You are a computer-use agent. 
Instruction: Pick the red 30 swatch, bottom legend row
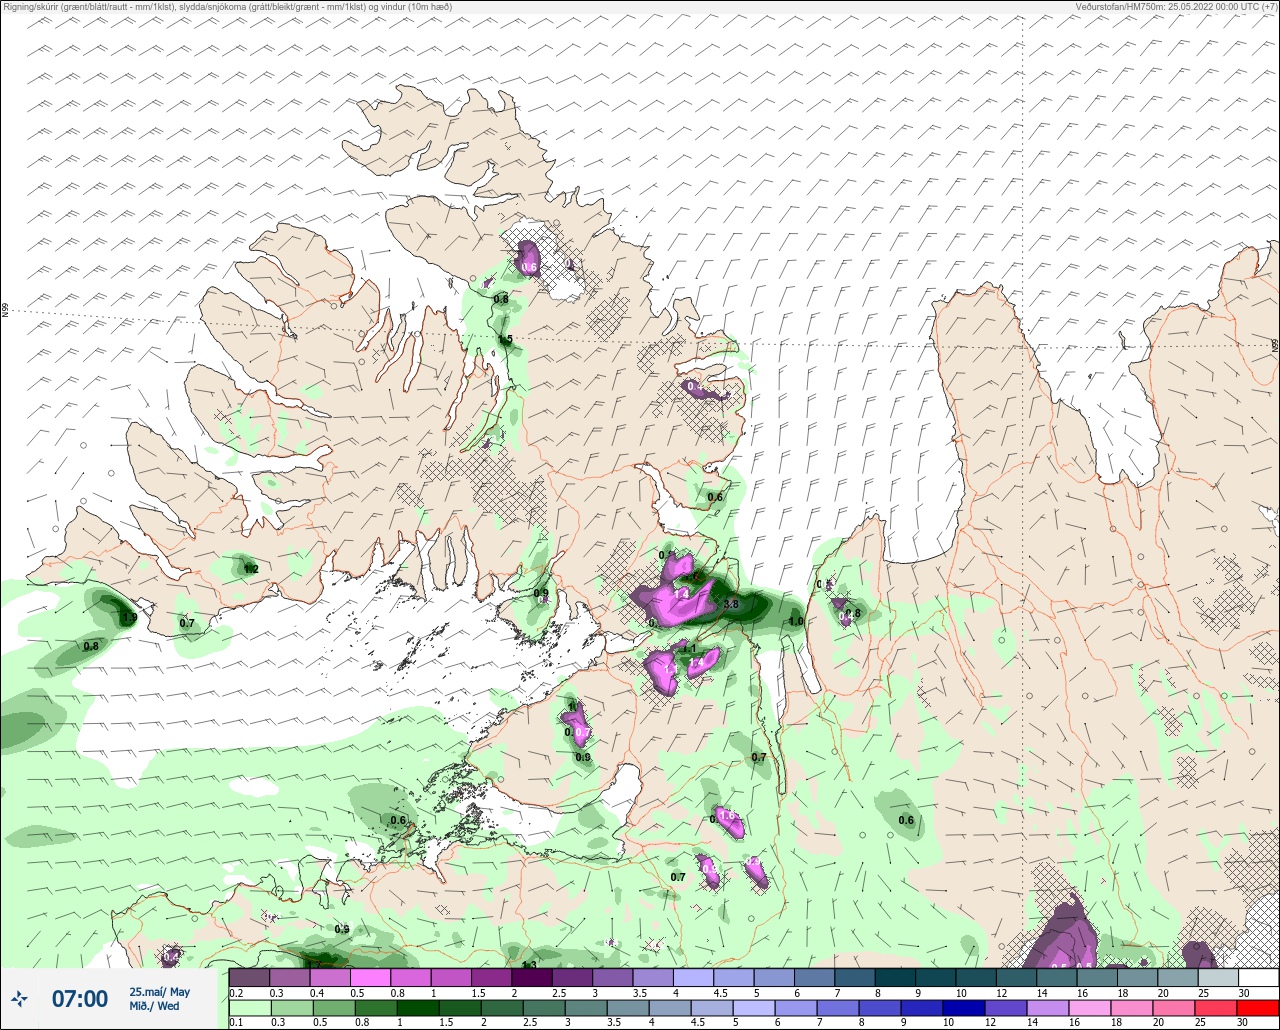click(x=1258, y=1007)
